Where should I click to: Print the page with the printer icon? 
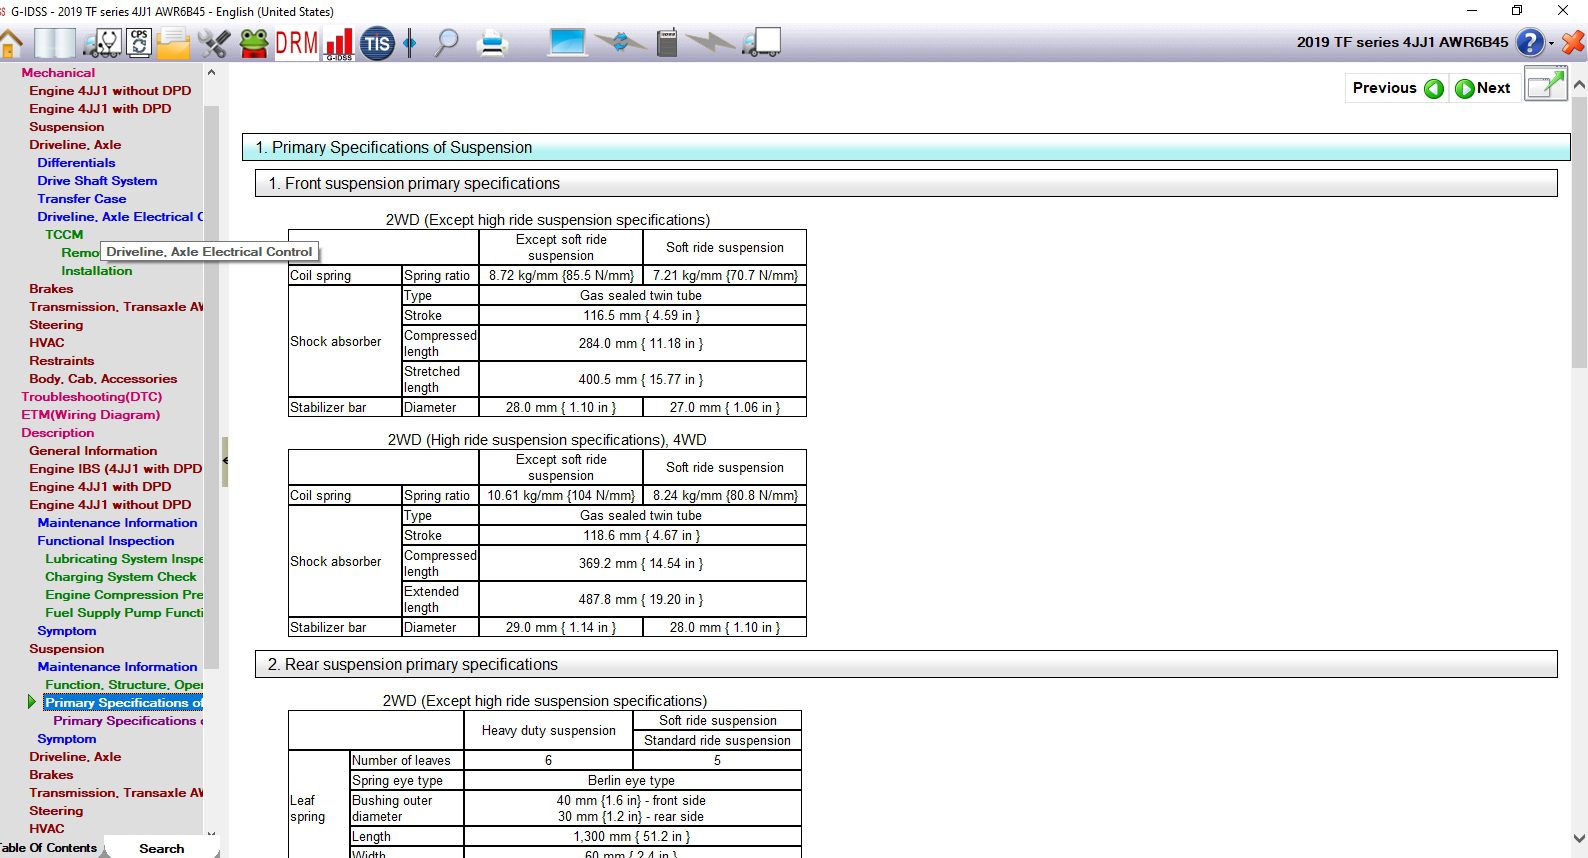point(493,43)
